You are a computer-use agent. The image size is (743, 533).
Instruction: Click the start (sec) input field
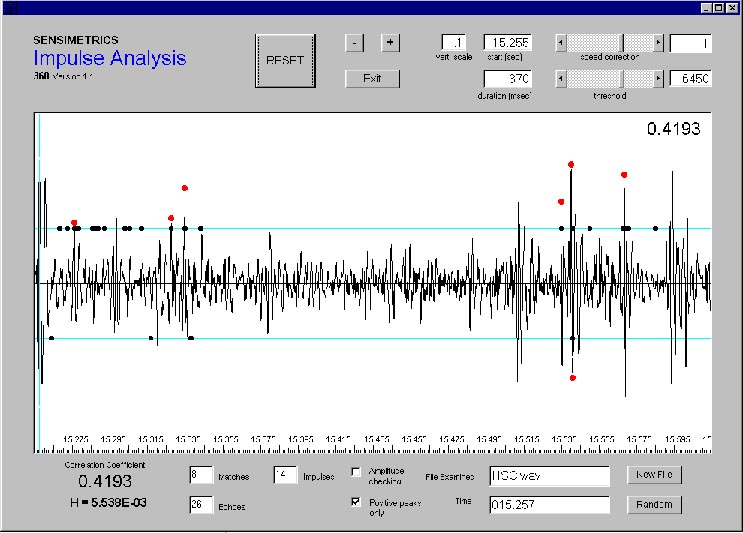tap(508, 42)
